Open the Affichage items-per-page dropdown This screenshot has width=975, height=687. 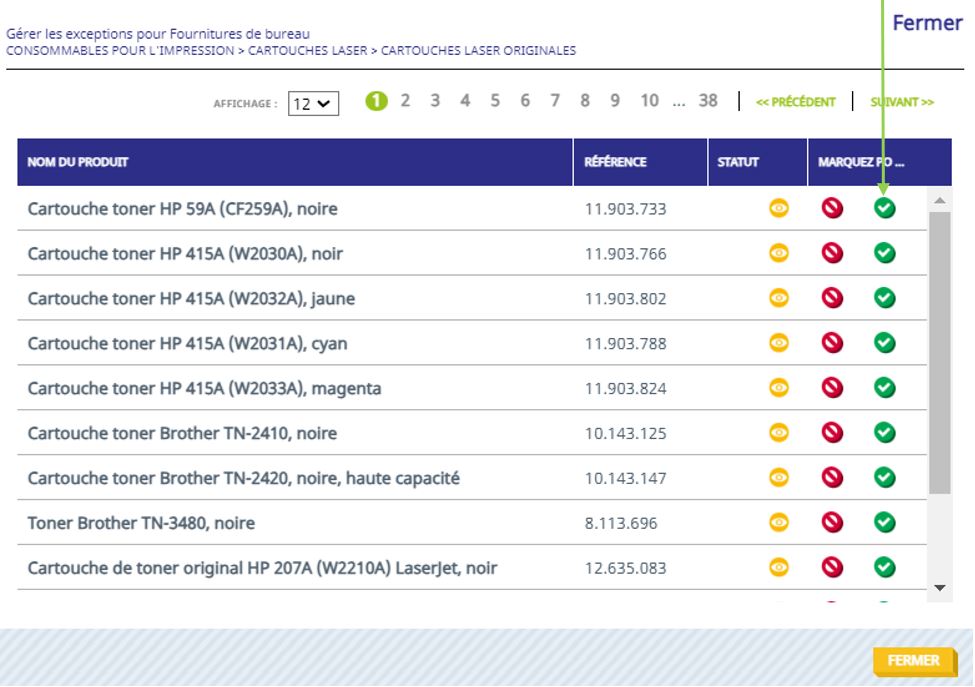pos(314,103)
